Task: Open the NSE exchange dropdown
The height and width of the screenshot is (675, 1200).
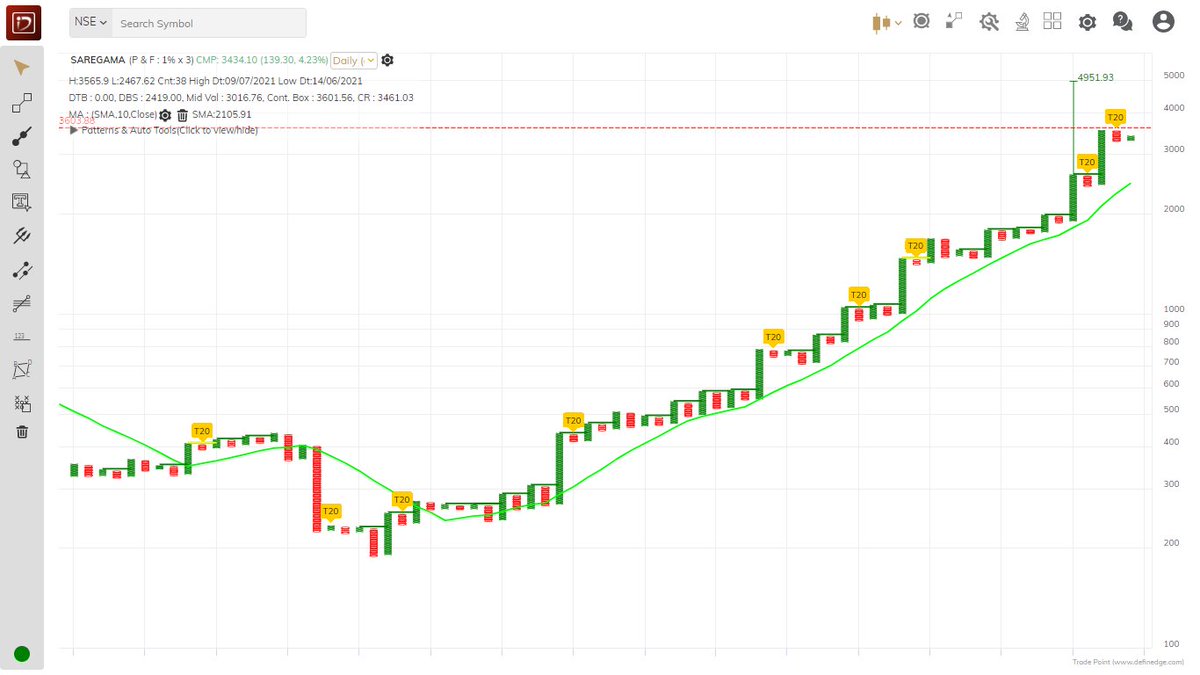Action: point(90,22)
